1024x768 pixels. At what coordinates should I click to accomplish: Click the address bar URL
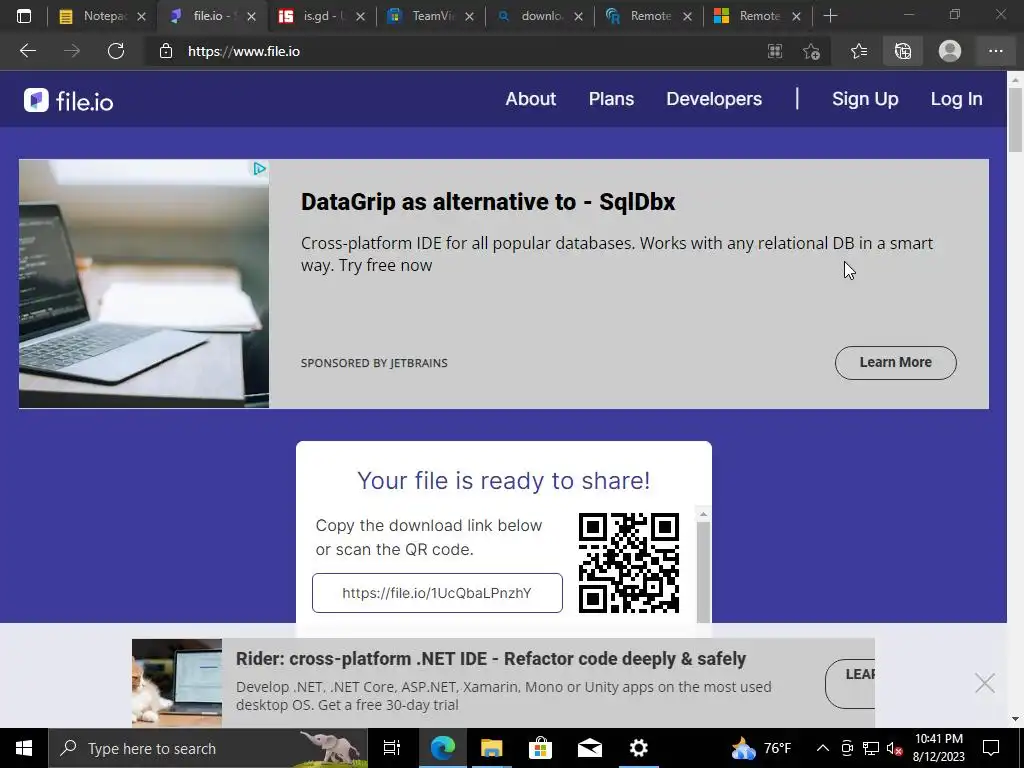(244, 51)
